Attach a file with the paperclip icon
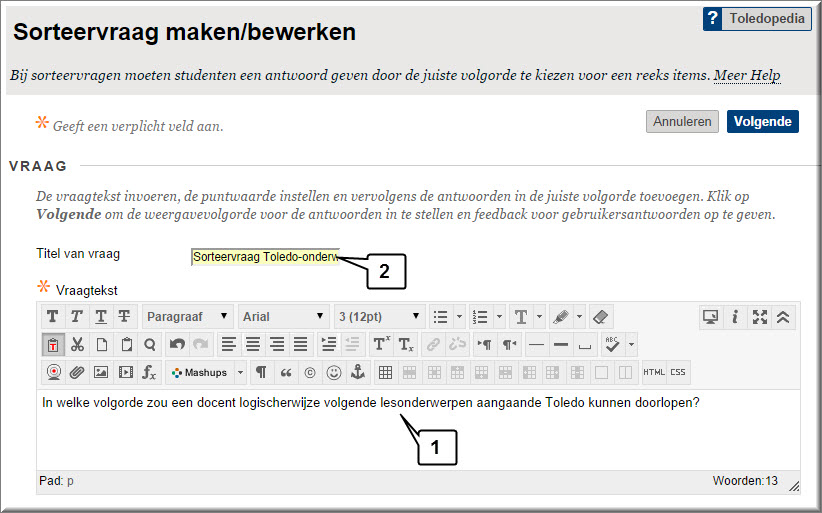 coord(77,373)
